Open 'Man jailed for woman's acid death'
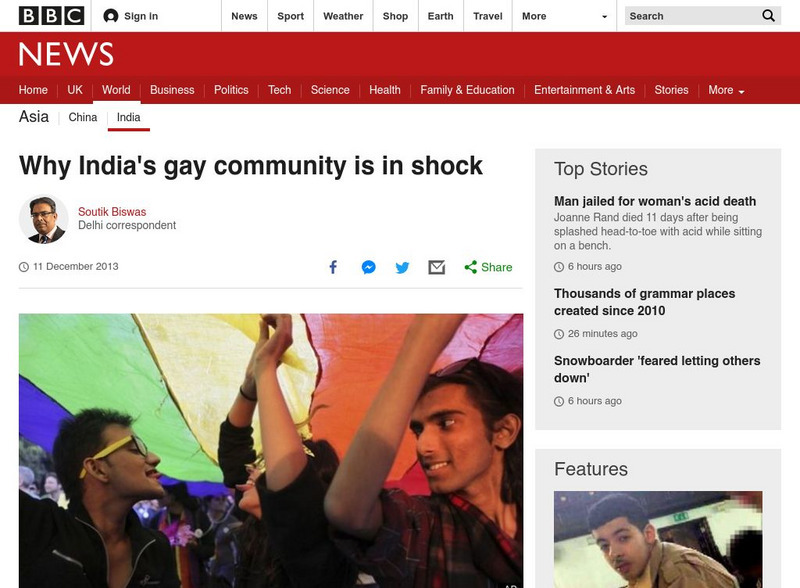800x588 pixels. pos(655,201)
